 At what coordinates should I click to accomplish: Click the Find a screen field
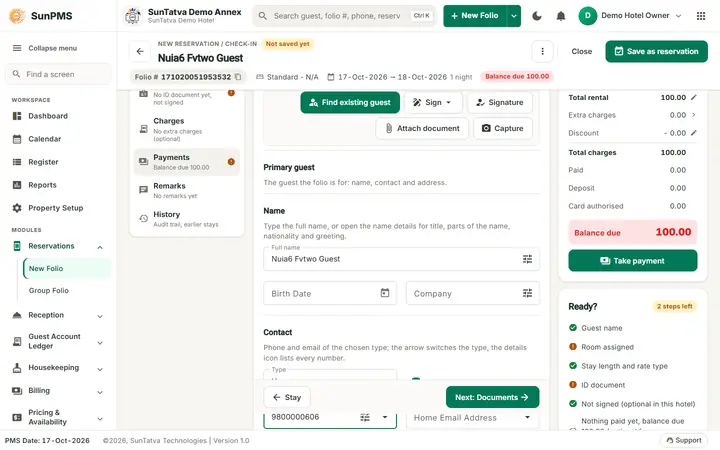(x=58, y=74)
